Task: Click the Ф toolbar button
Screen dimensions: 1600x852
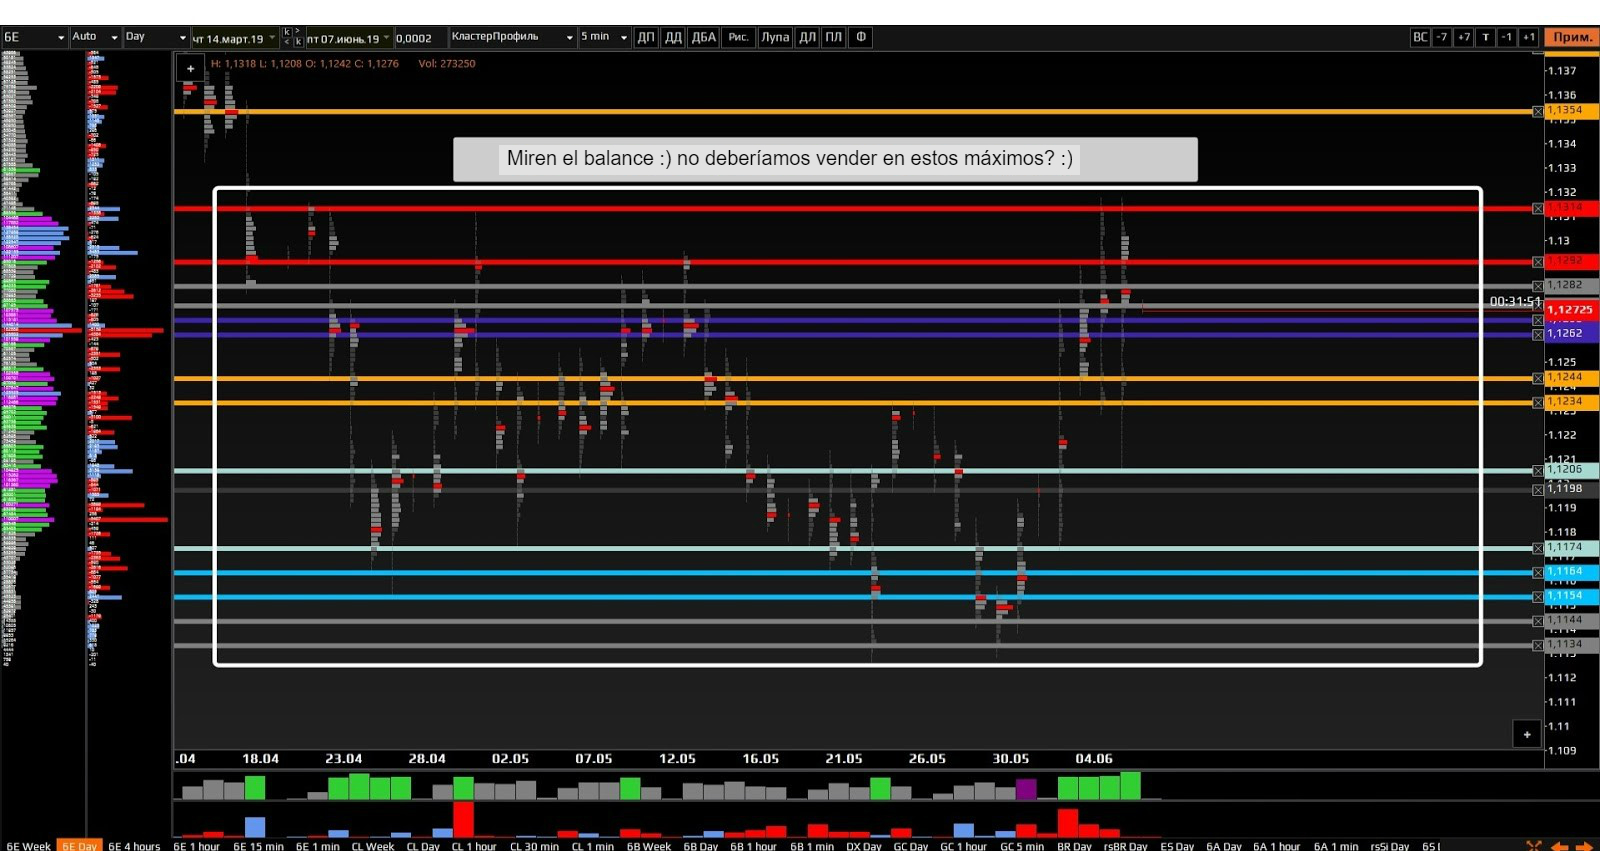Action: pos(861,37)
